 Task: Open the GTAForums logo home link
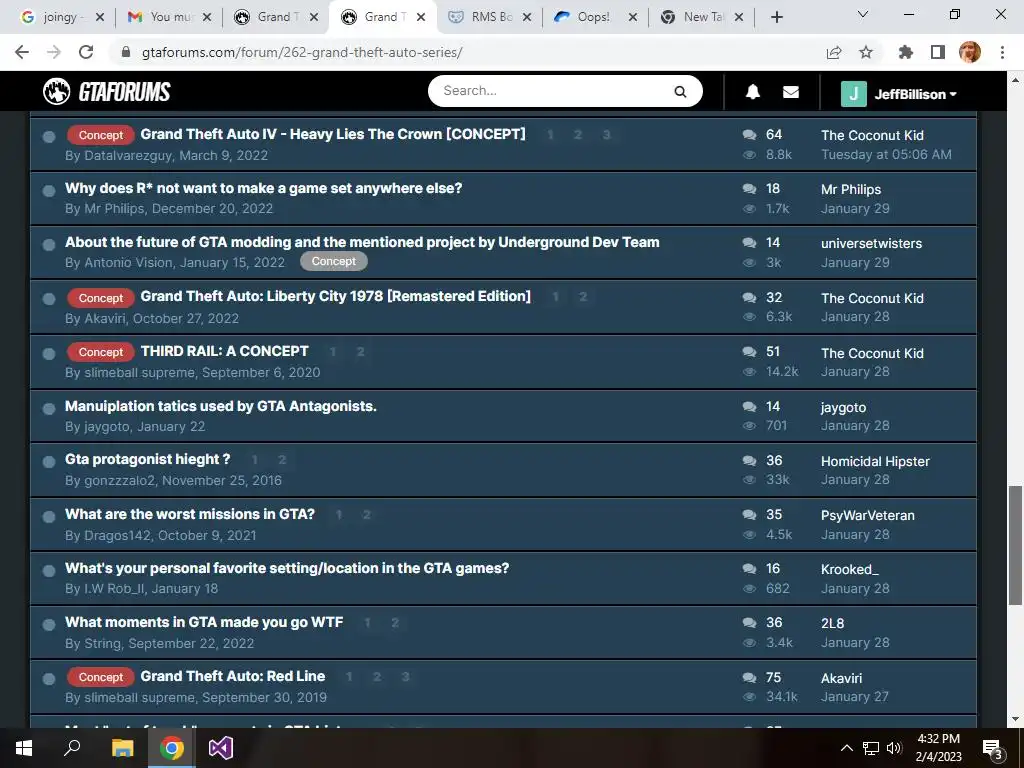point(106,91)
